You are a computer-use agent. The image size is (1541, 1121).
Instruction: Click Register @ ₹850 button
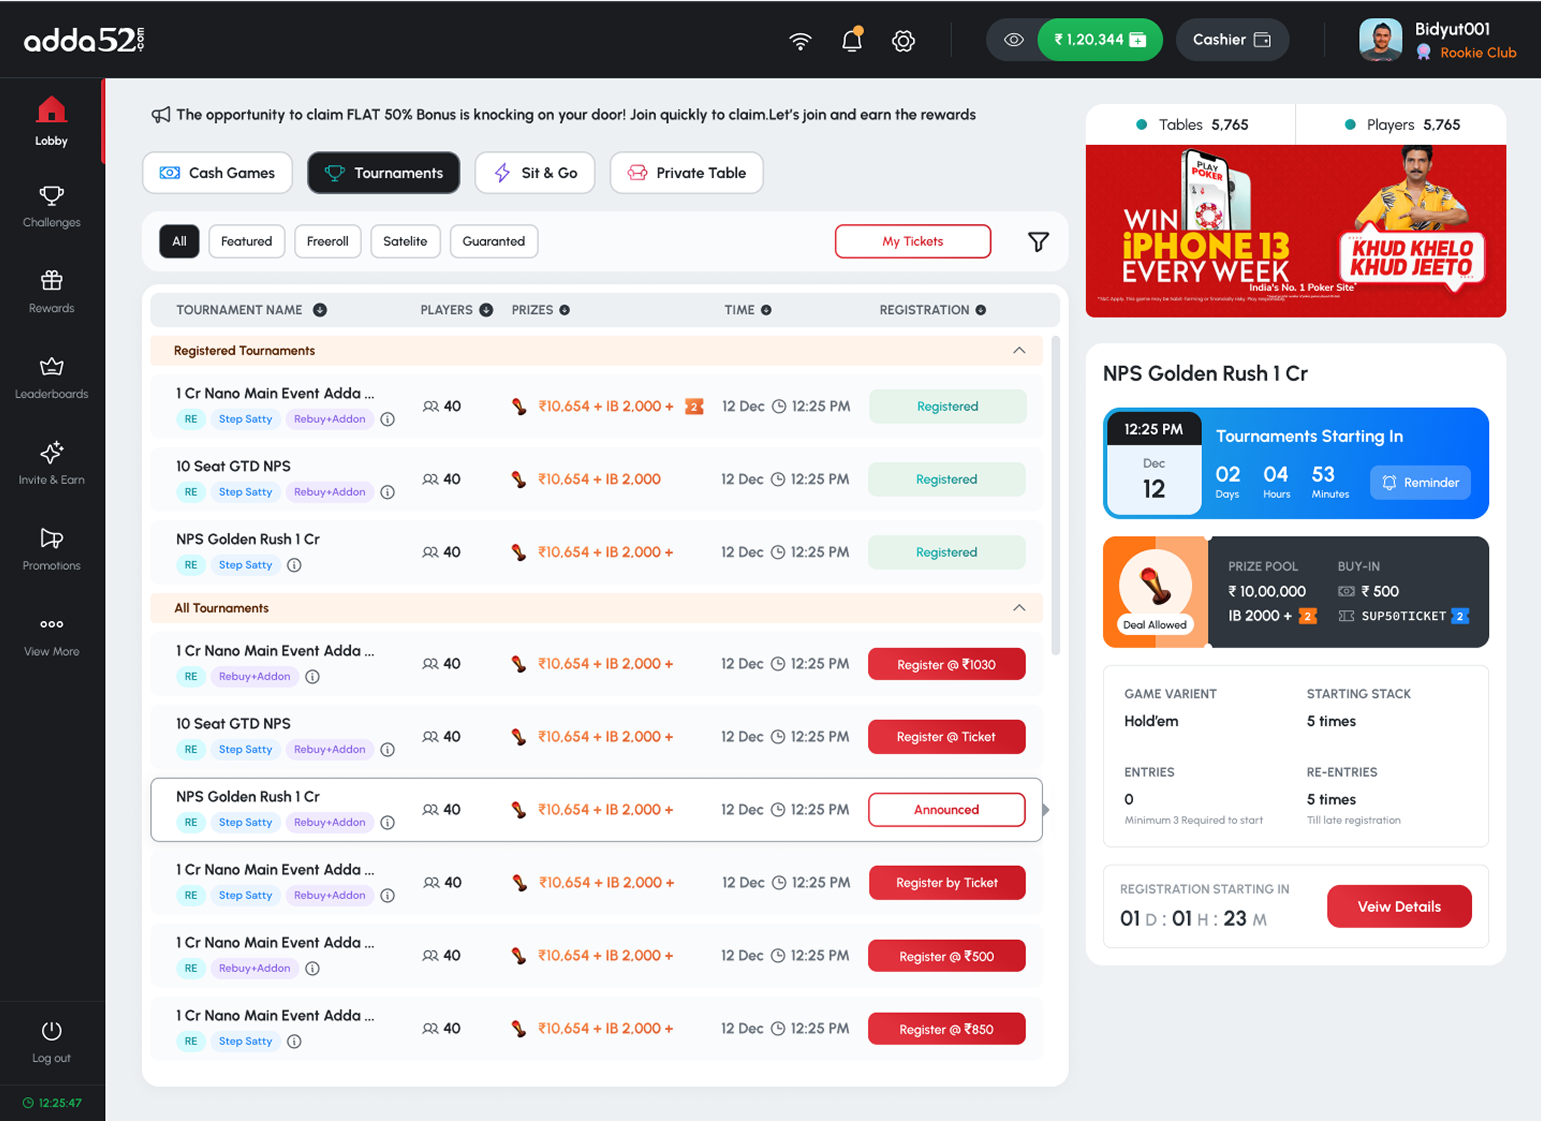947,1029
